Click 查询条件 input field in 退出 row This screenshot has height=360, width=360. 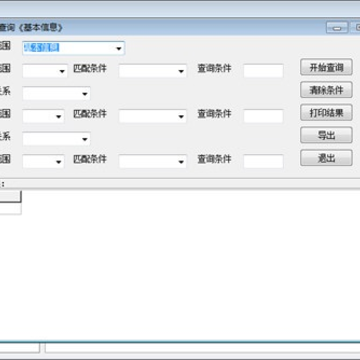[263, 161]
